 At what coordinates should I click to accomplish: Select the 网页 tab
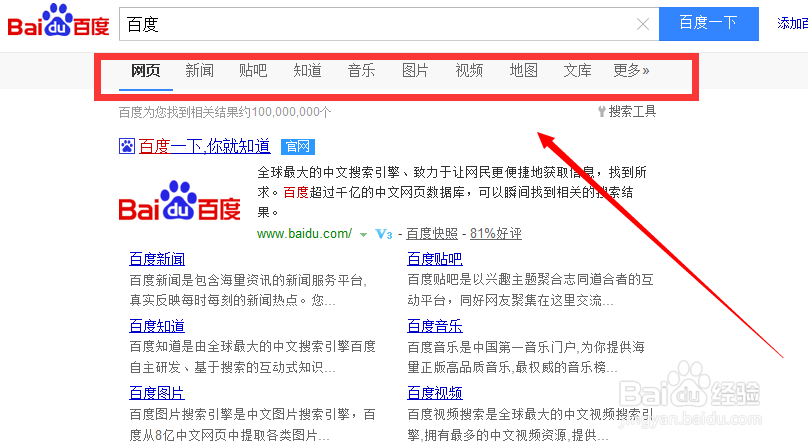(x=145, y=70)
